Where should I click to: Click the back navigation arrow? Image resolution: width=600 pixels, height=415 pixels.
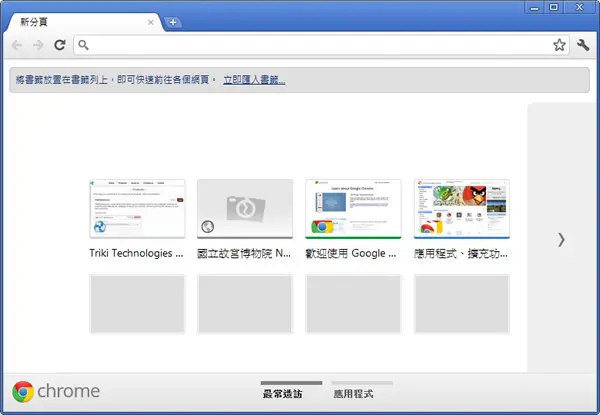tap(17, 45)
